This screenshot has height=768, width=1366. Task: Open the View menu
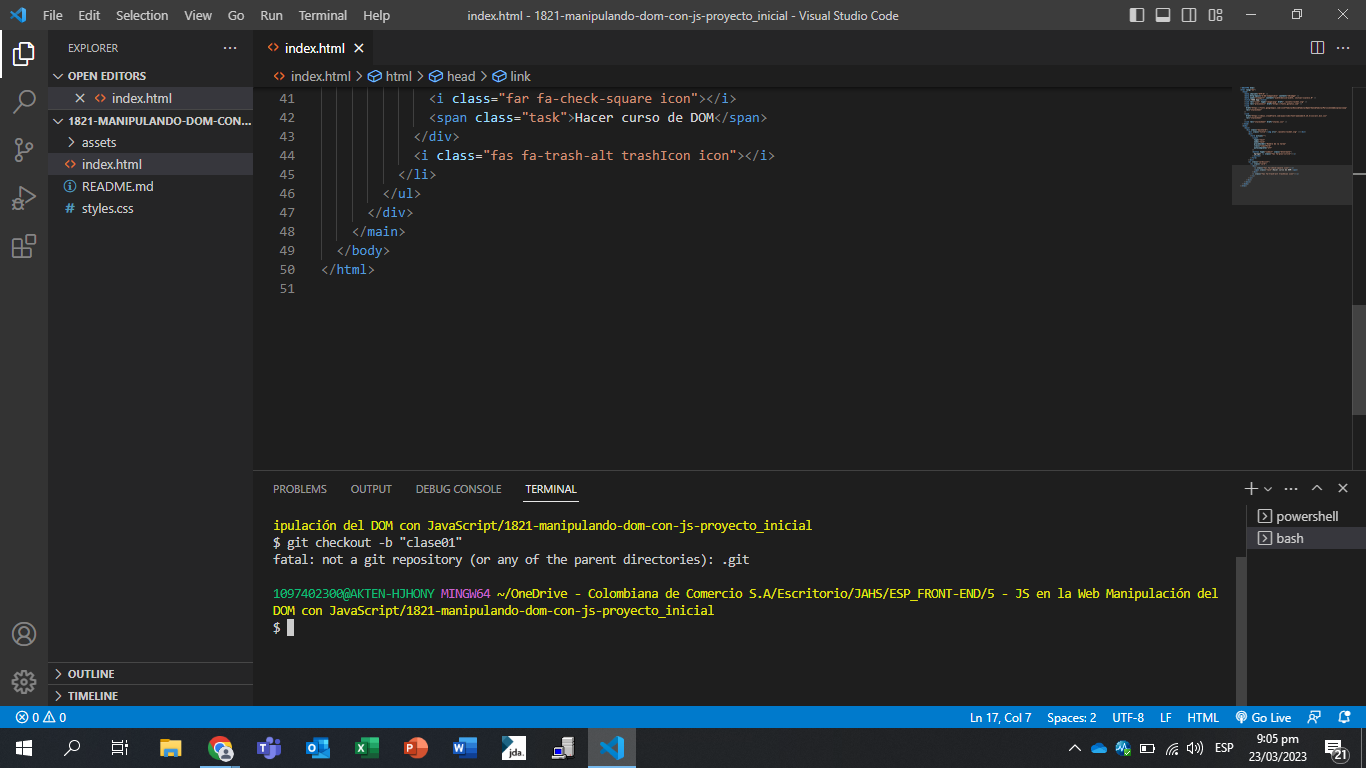198,15
